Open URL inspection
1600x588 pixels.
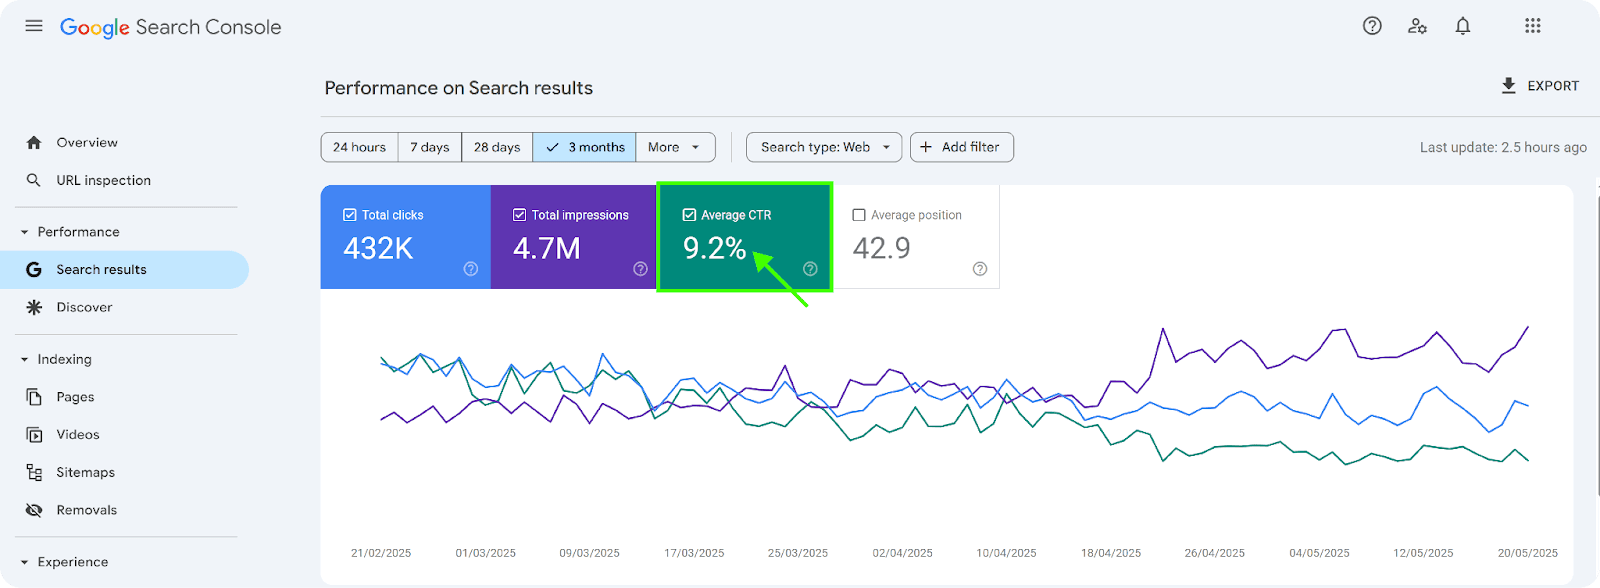pyautogui.click(x=103, y=180)
